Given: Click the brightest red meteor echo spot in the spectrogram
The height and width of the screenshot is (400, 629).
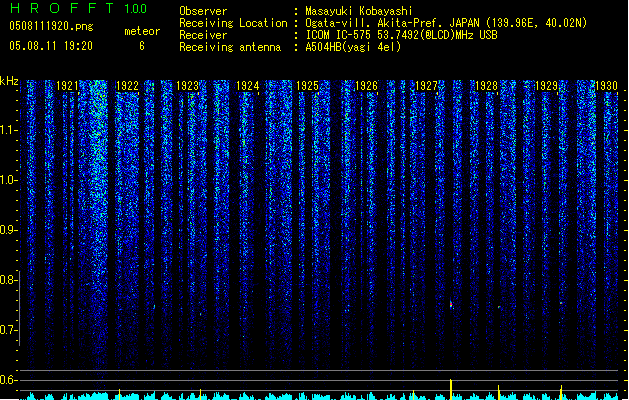Looking at the screenshot, I should (x=451, y=304).
